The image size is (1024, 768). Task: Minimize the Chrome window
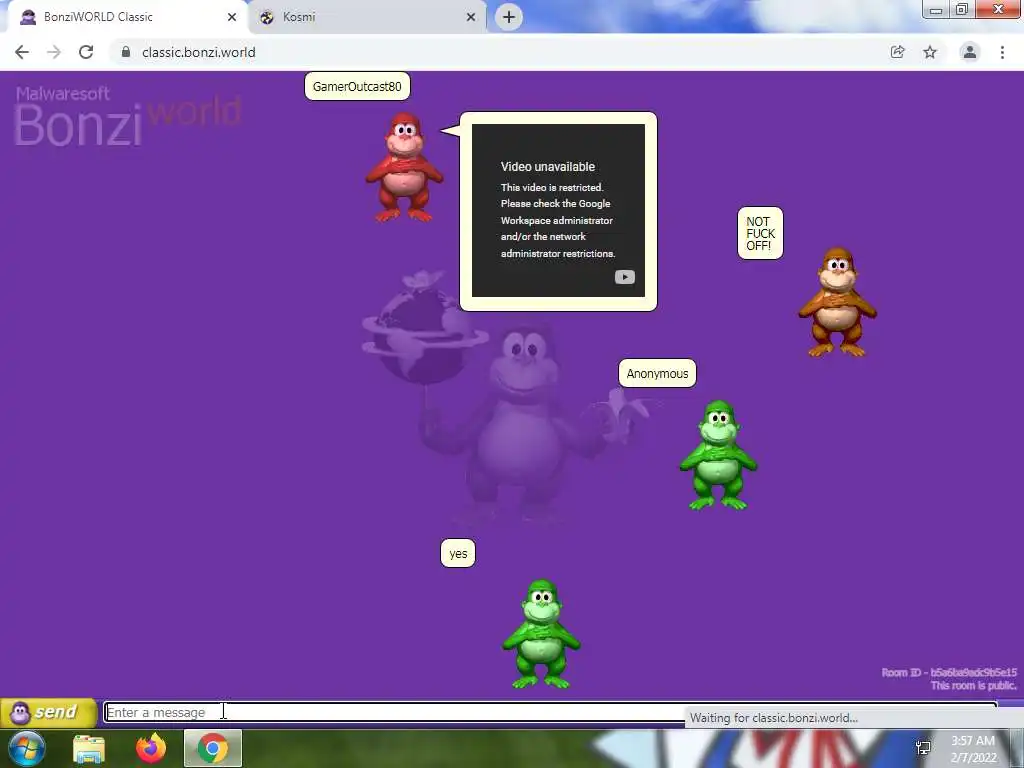(936, 9)
